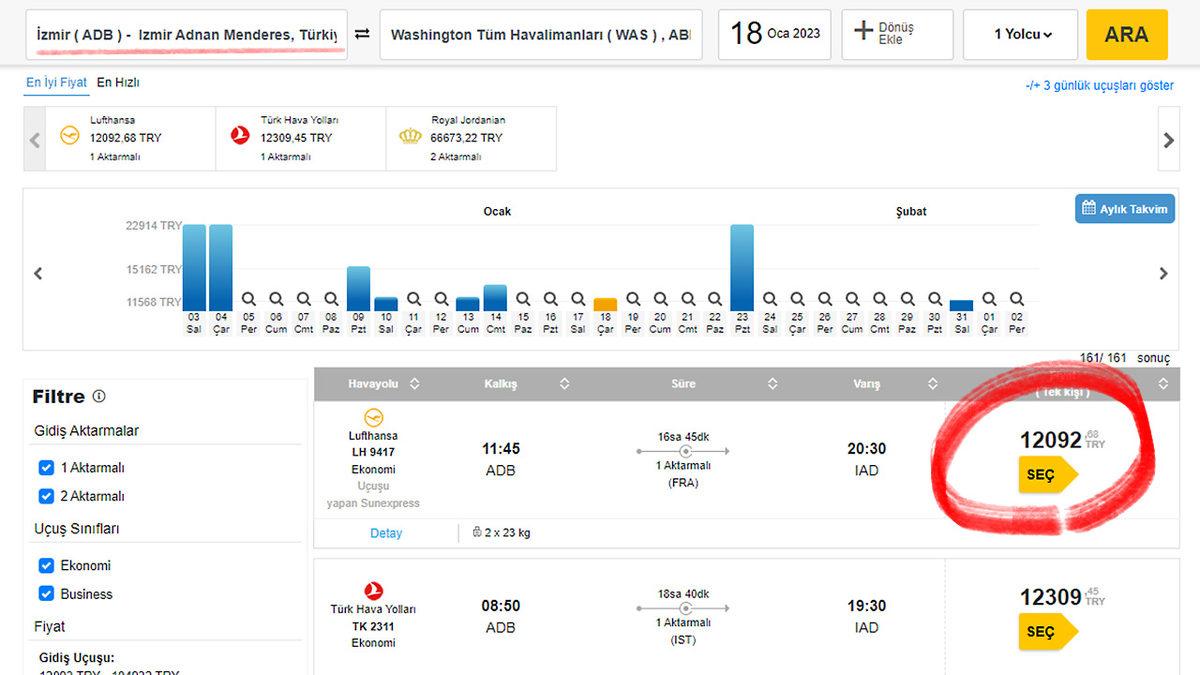
Task: Show later dates in price chart
Action: click(x=1163, y=273)
